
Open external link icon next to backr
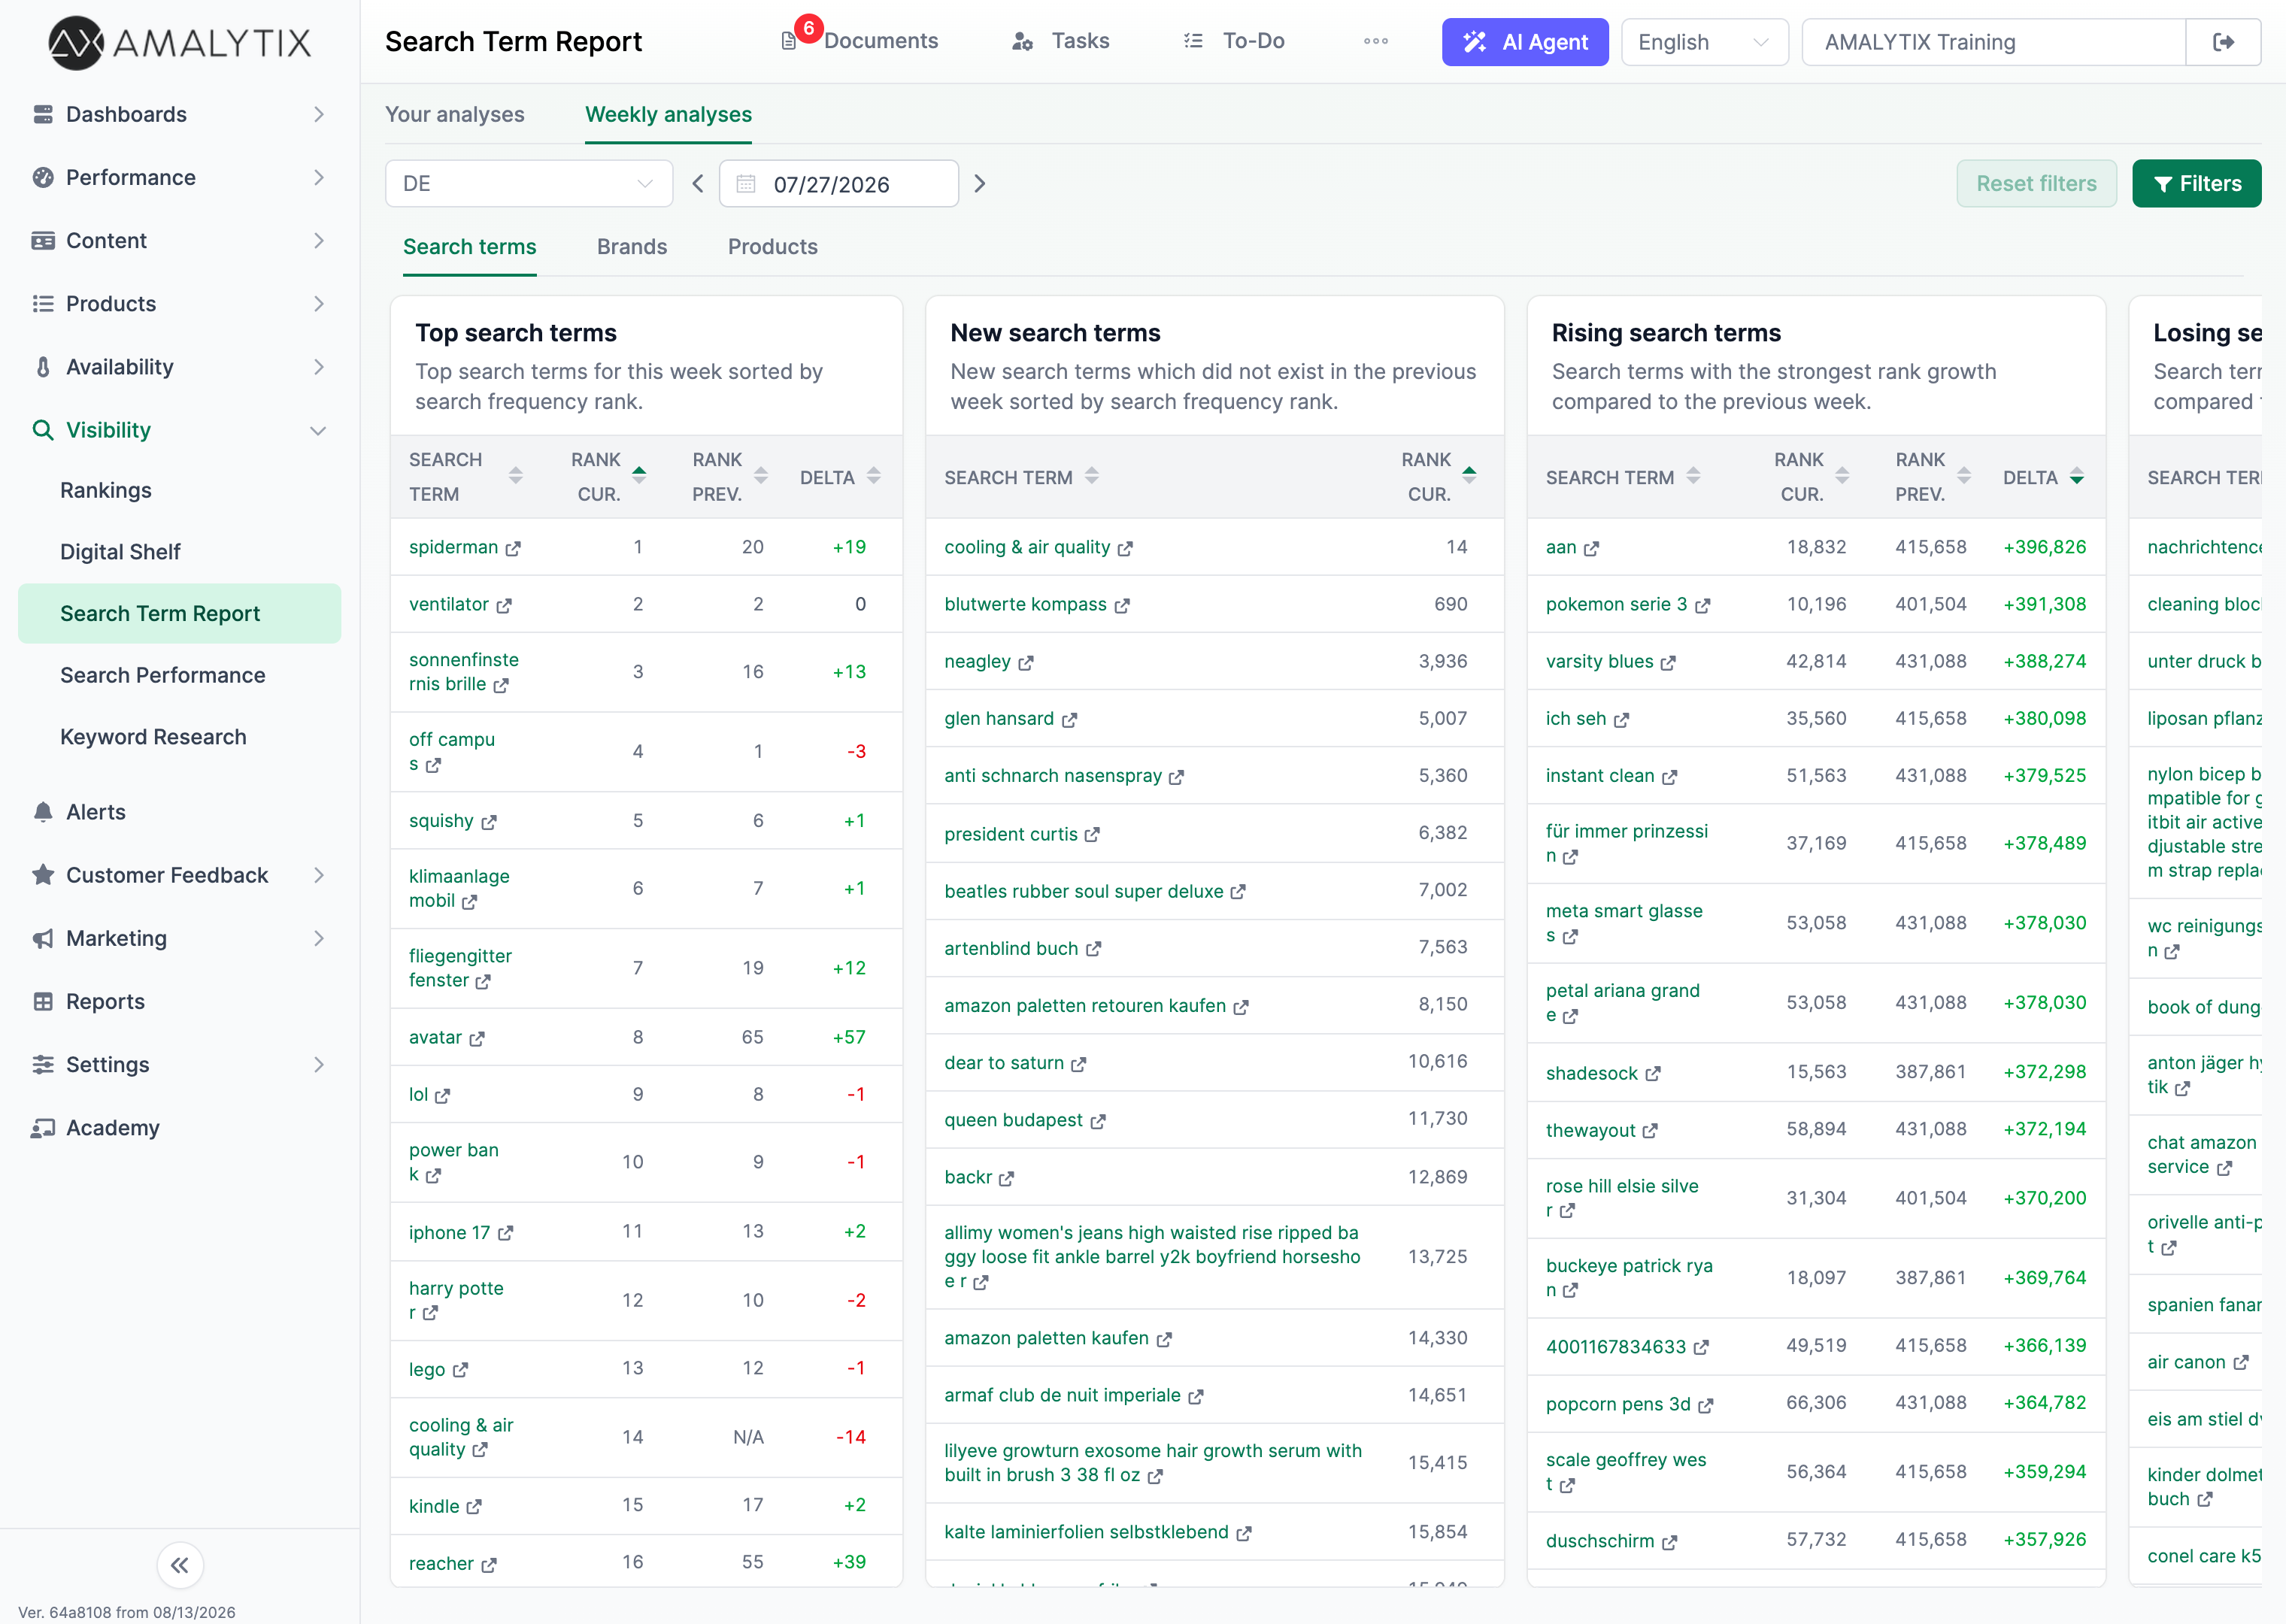point(1007,1179)
